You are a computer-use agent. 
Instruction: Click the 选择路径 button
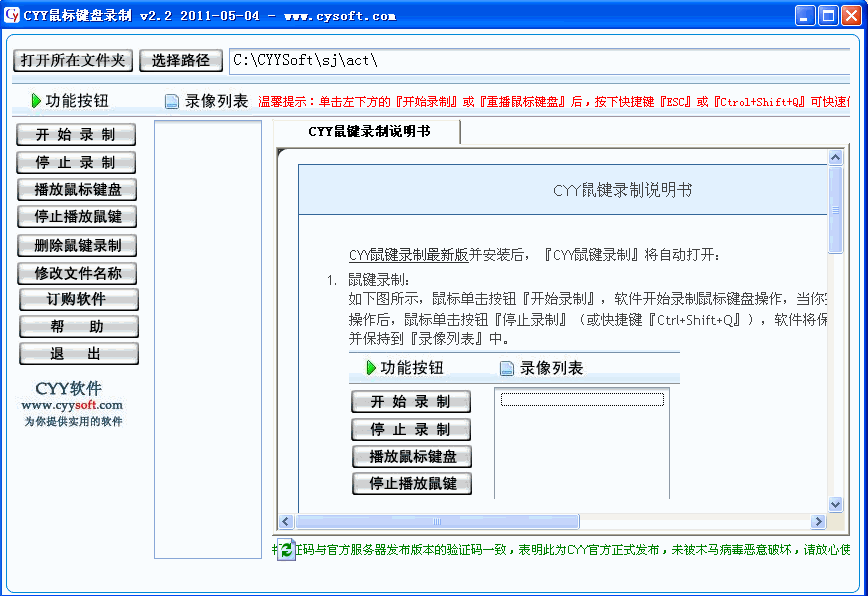181,60
